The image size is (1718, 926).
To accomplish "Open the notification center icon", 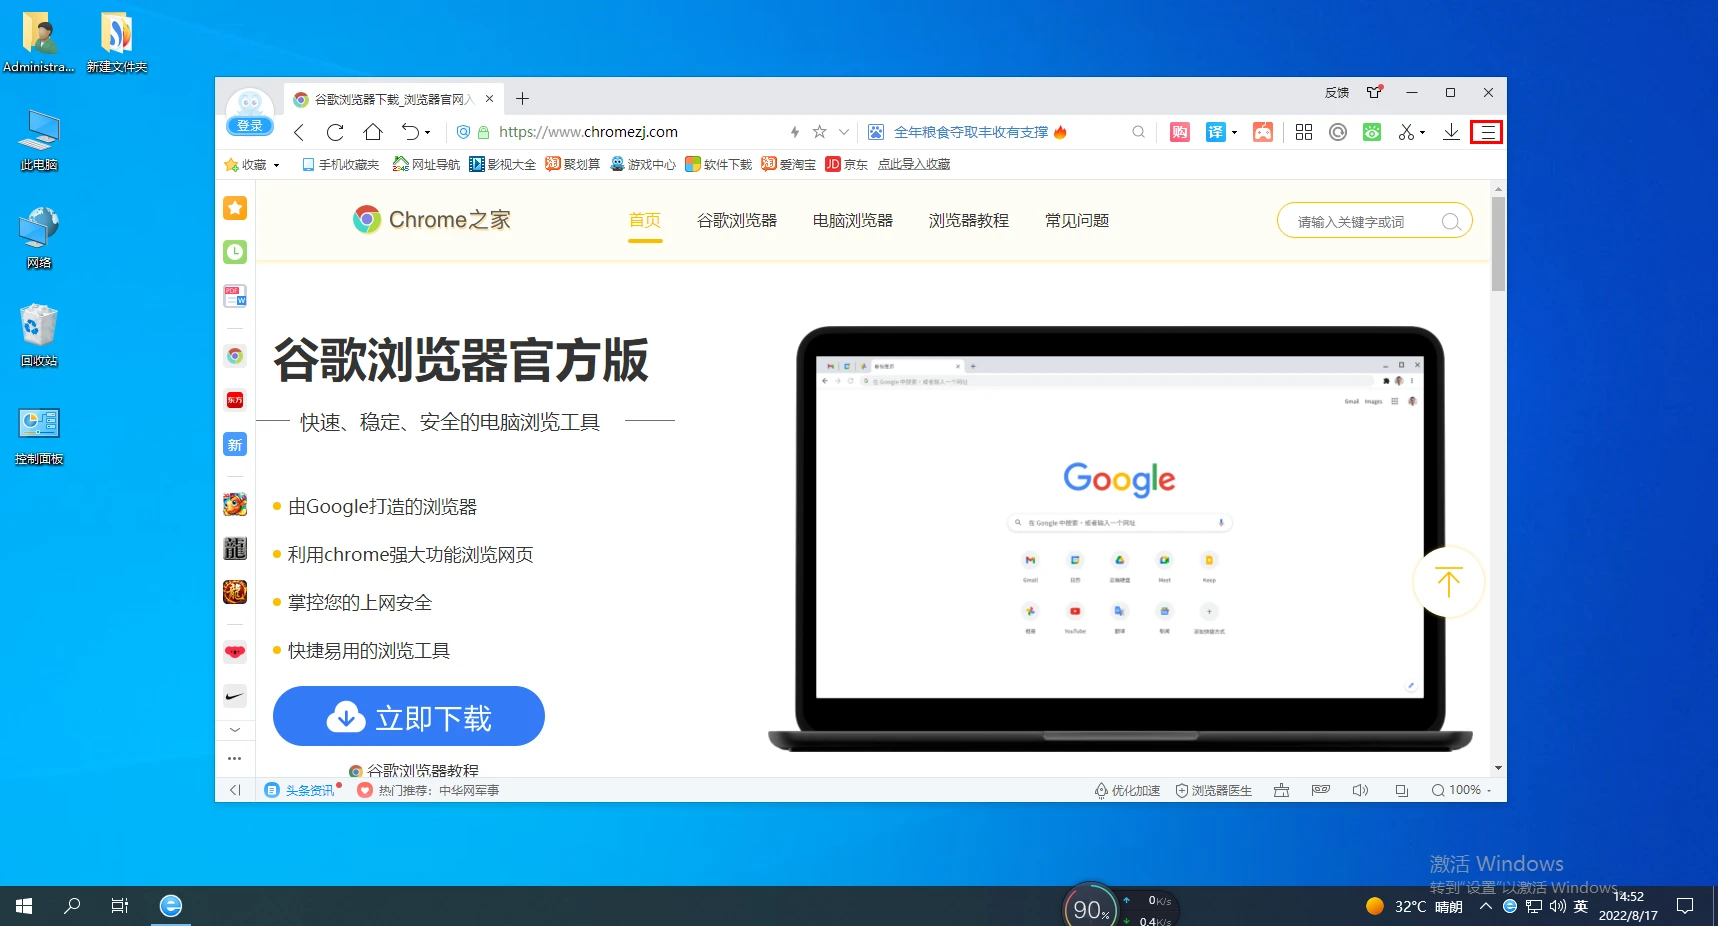I will tap(1685, 906).
